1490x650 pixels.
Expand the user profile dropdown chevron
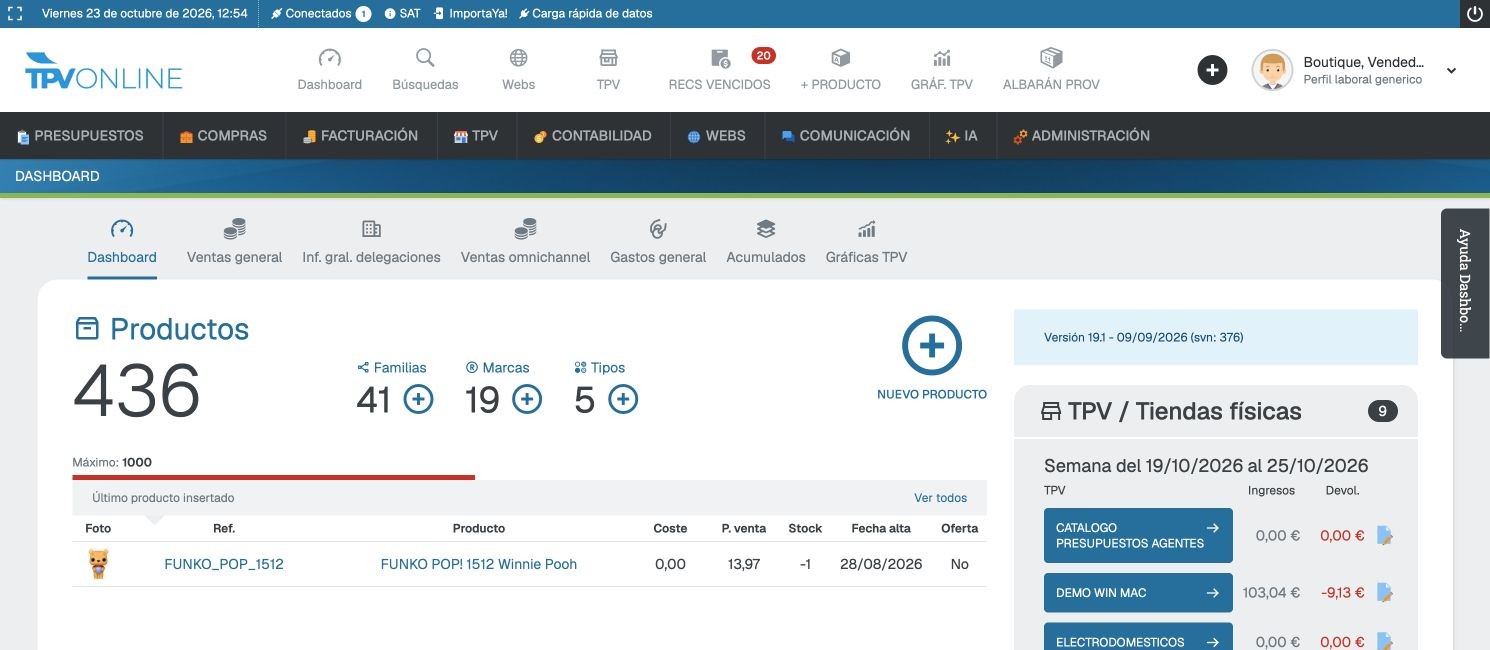1451,71
